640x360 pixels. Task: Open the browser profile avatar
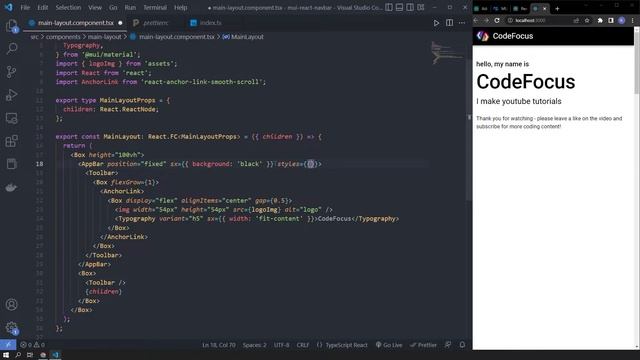(622, 20)
